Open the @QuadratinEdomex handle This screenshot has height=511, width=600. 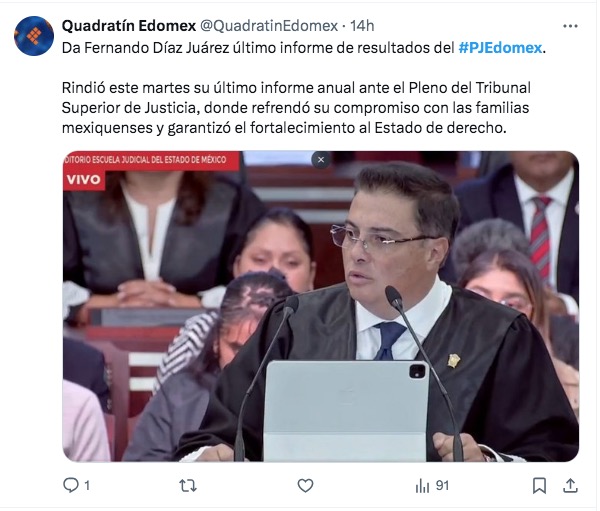(269, 26)
